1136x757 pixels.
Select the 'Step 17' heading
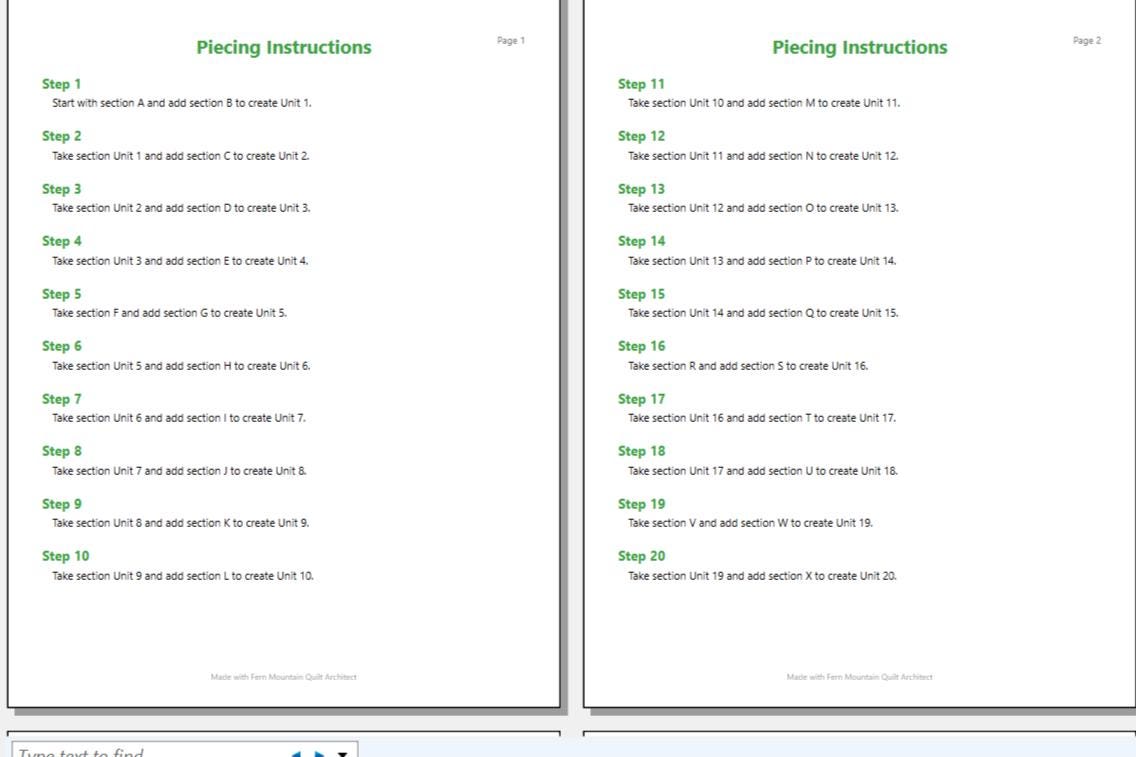point(641,399)
